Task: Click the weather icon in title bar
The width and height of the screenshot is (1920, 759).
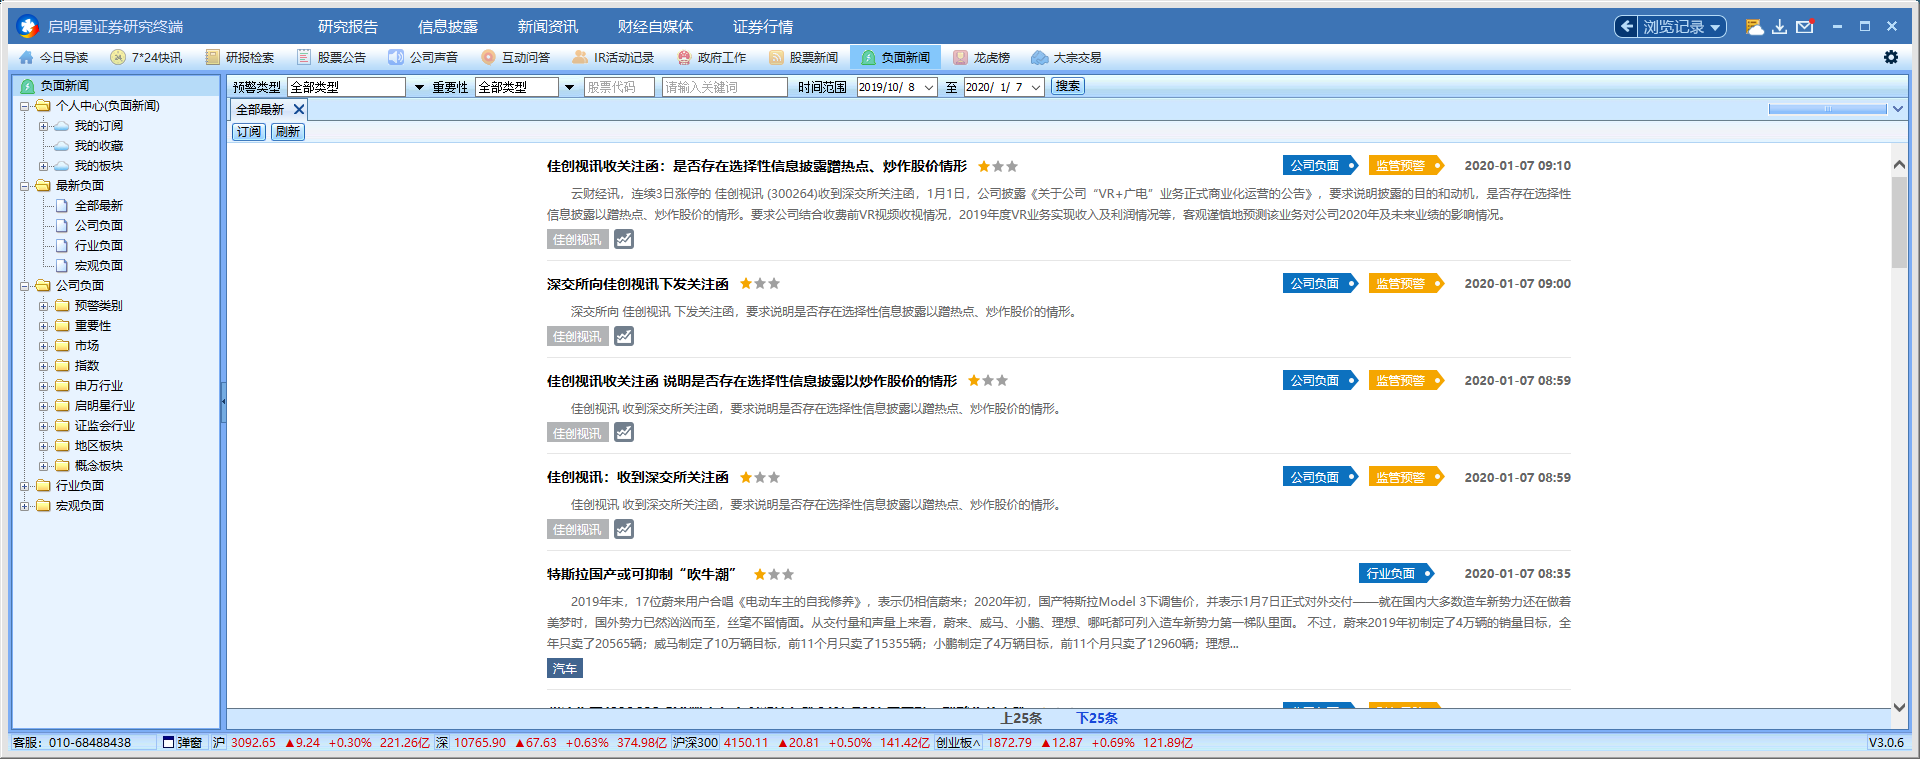Action: coord(1754,27)
